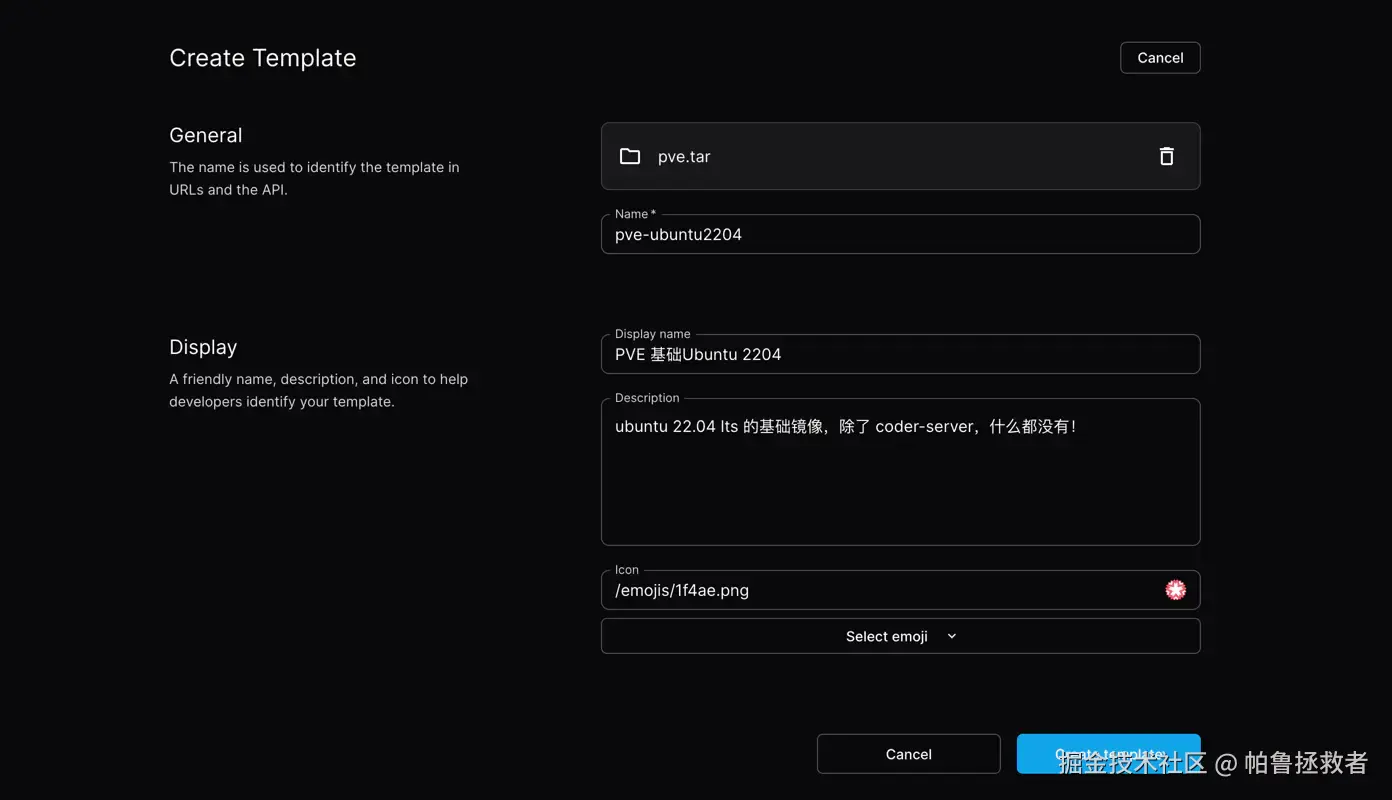Delete the uploaded pve.tar file
The width and height of the screenshot is (1392, 800).
pyautogui.click(x=1166, y=156)
